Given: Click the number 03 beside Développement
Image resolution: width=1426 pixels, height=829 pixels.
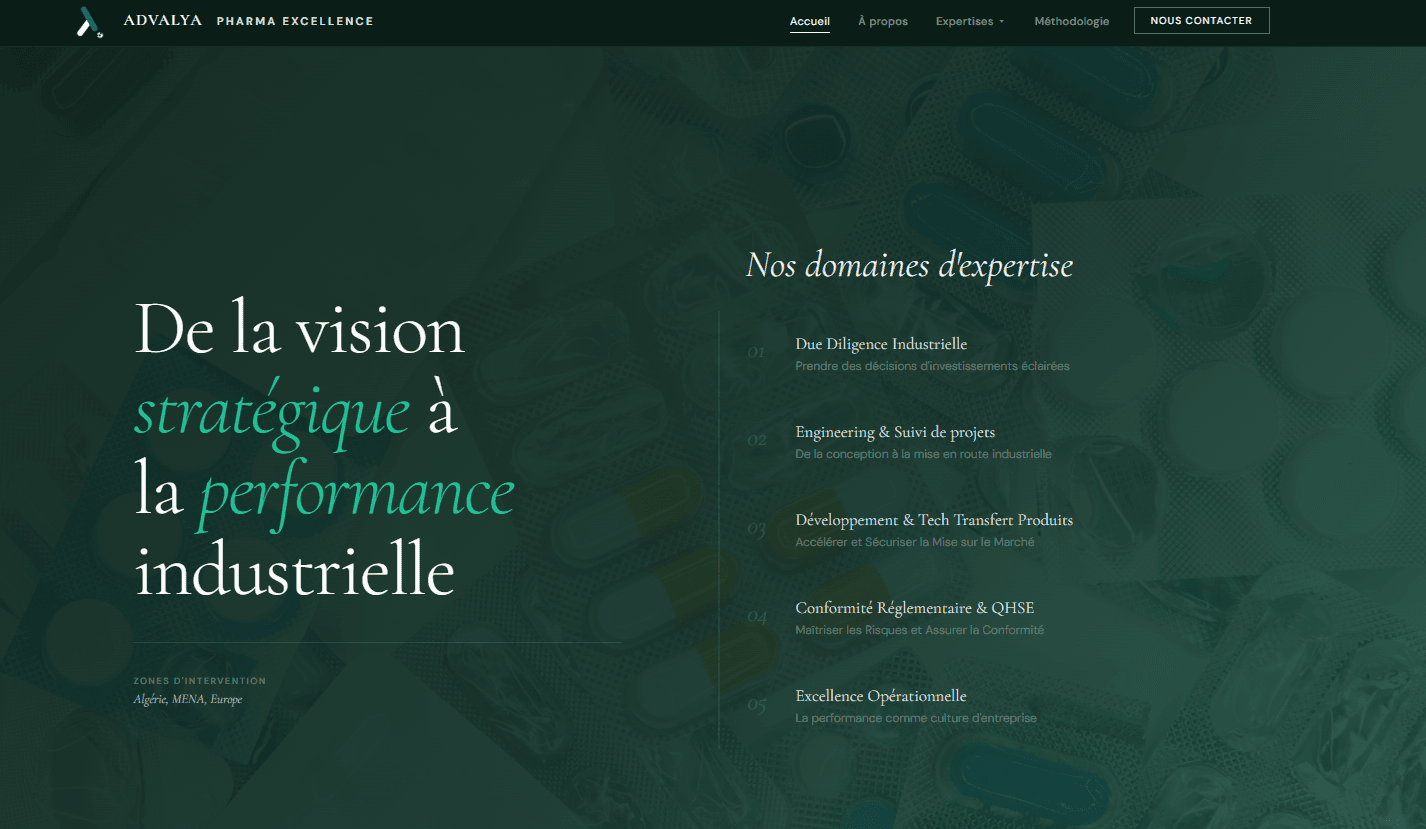Looking at the screenshot, I should [x=756, y=529].
